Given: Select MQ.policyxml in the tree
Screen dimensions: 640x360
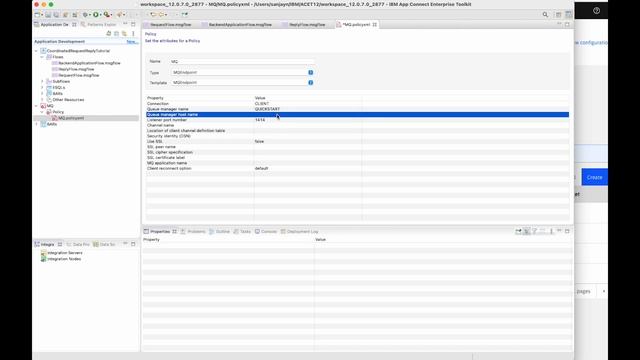Looking at the screenshot, I should point(71,118).
